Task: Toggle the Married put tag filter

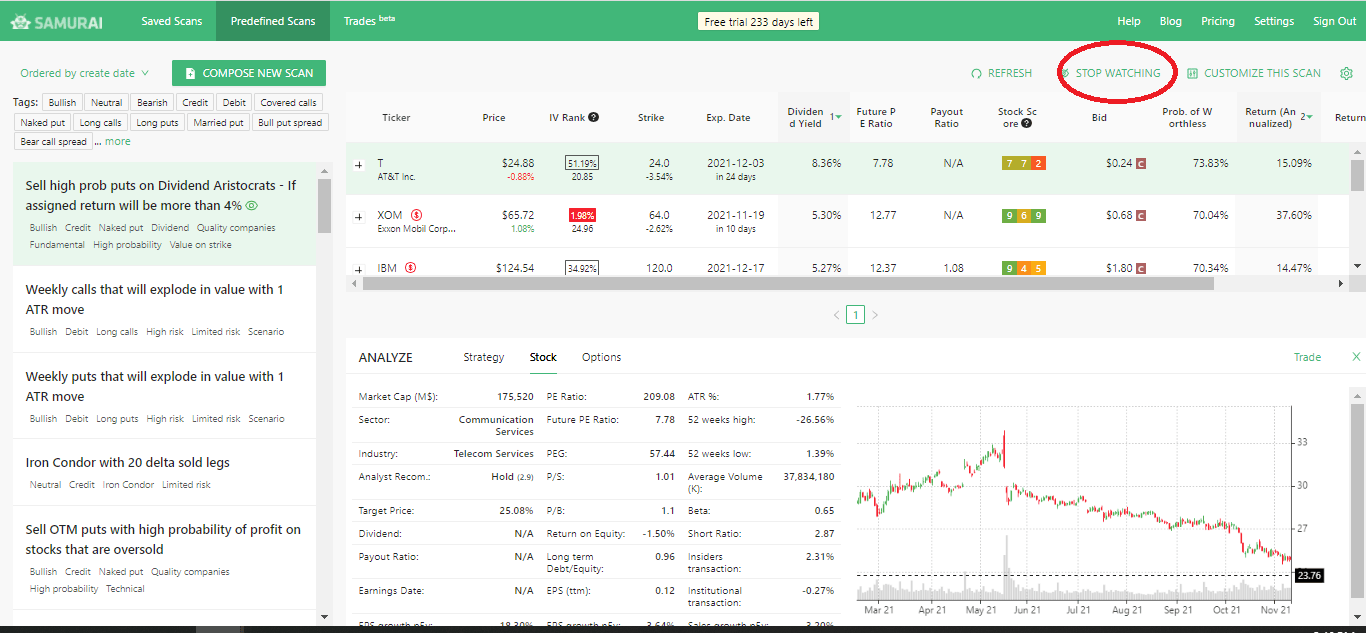Action: coord(218,122)
